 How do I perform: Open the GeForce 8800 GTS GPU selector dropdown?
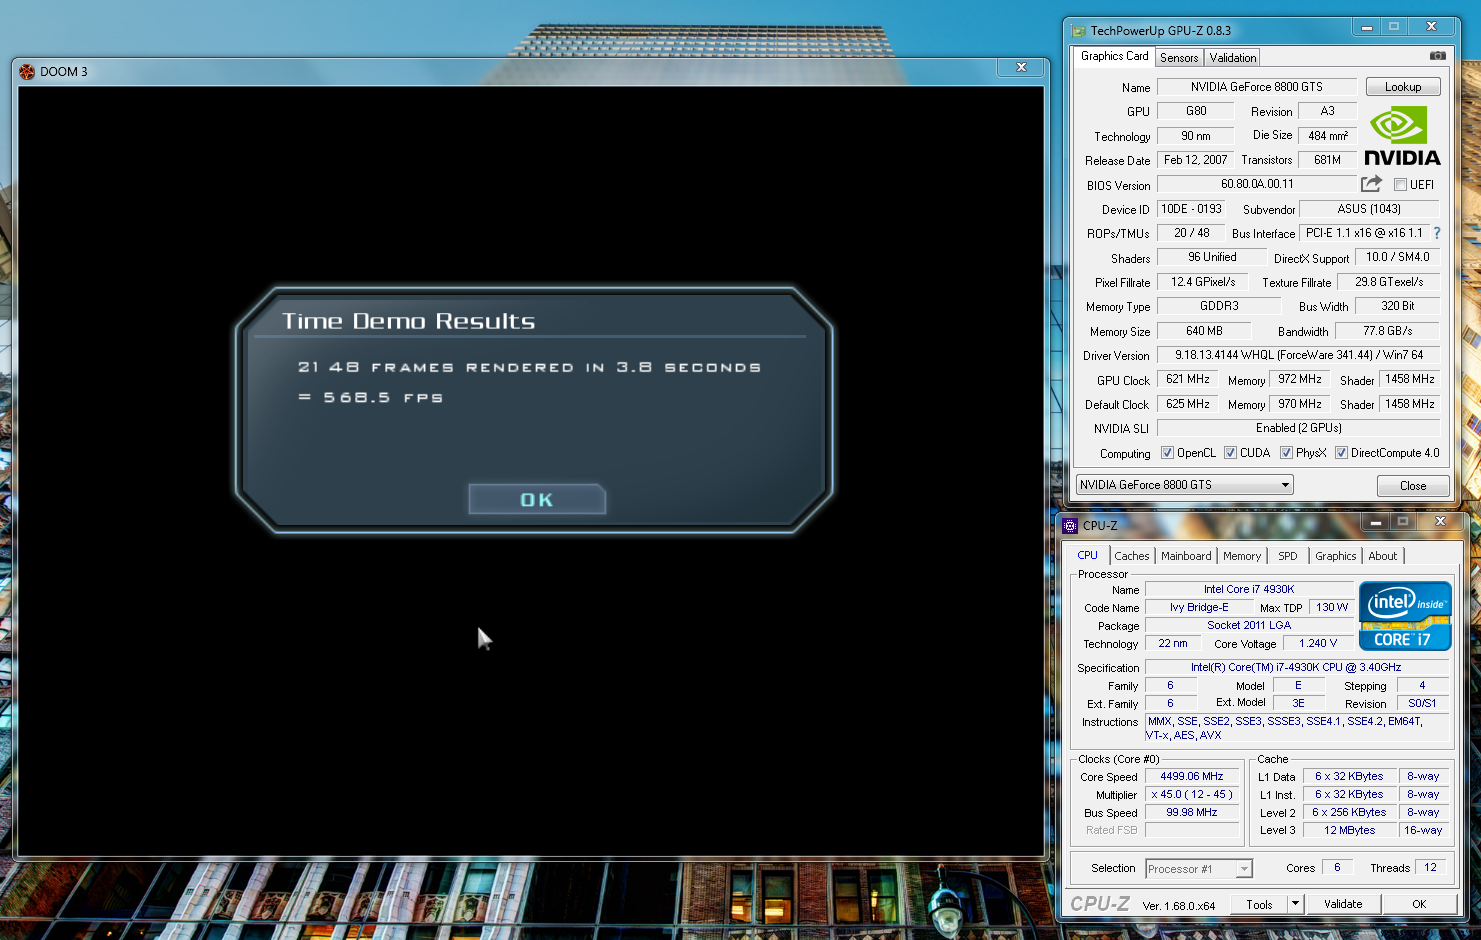point(1185,485)
